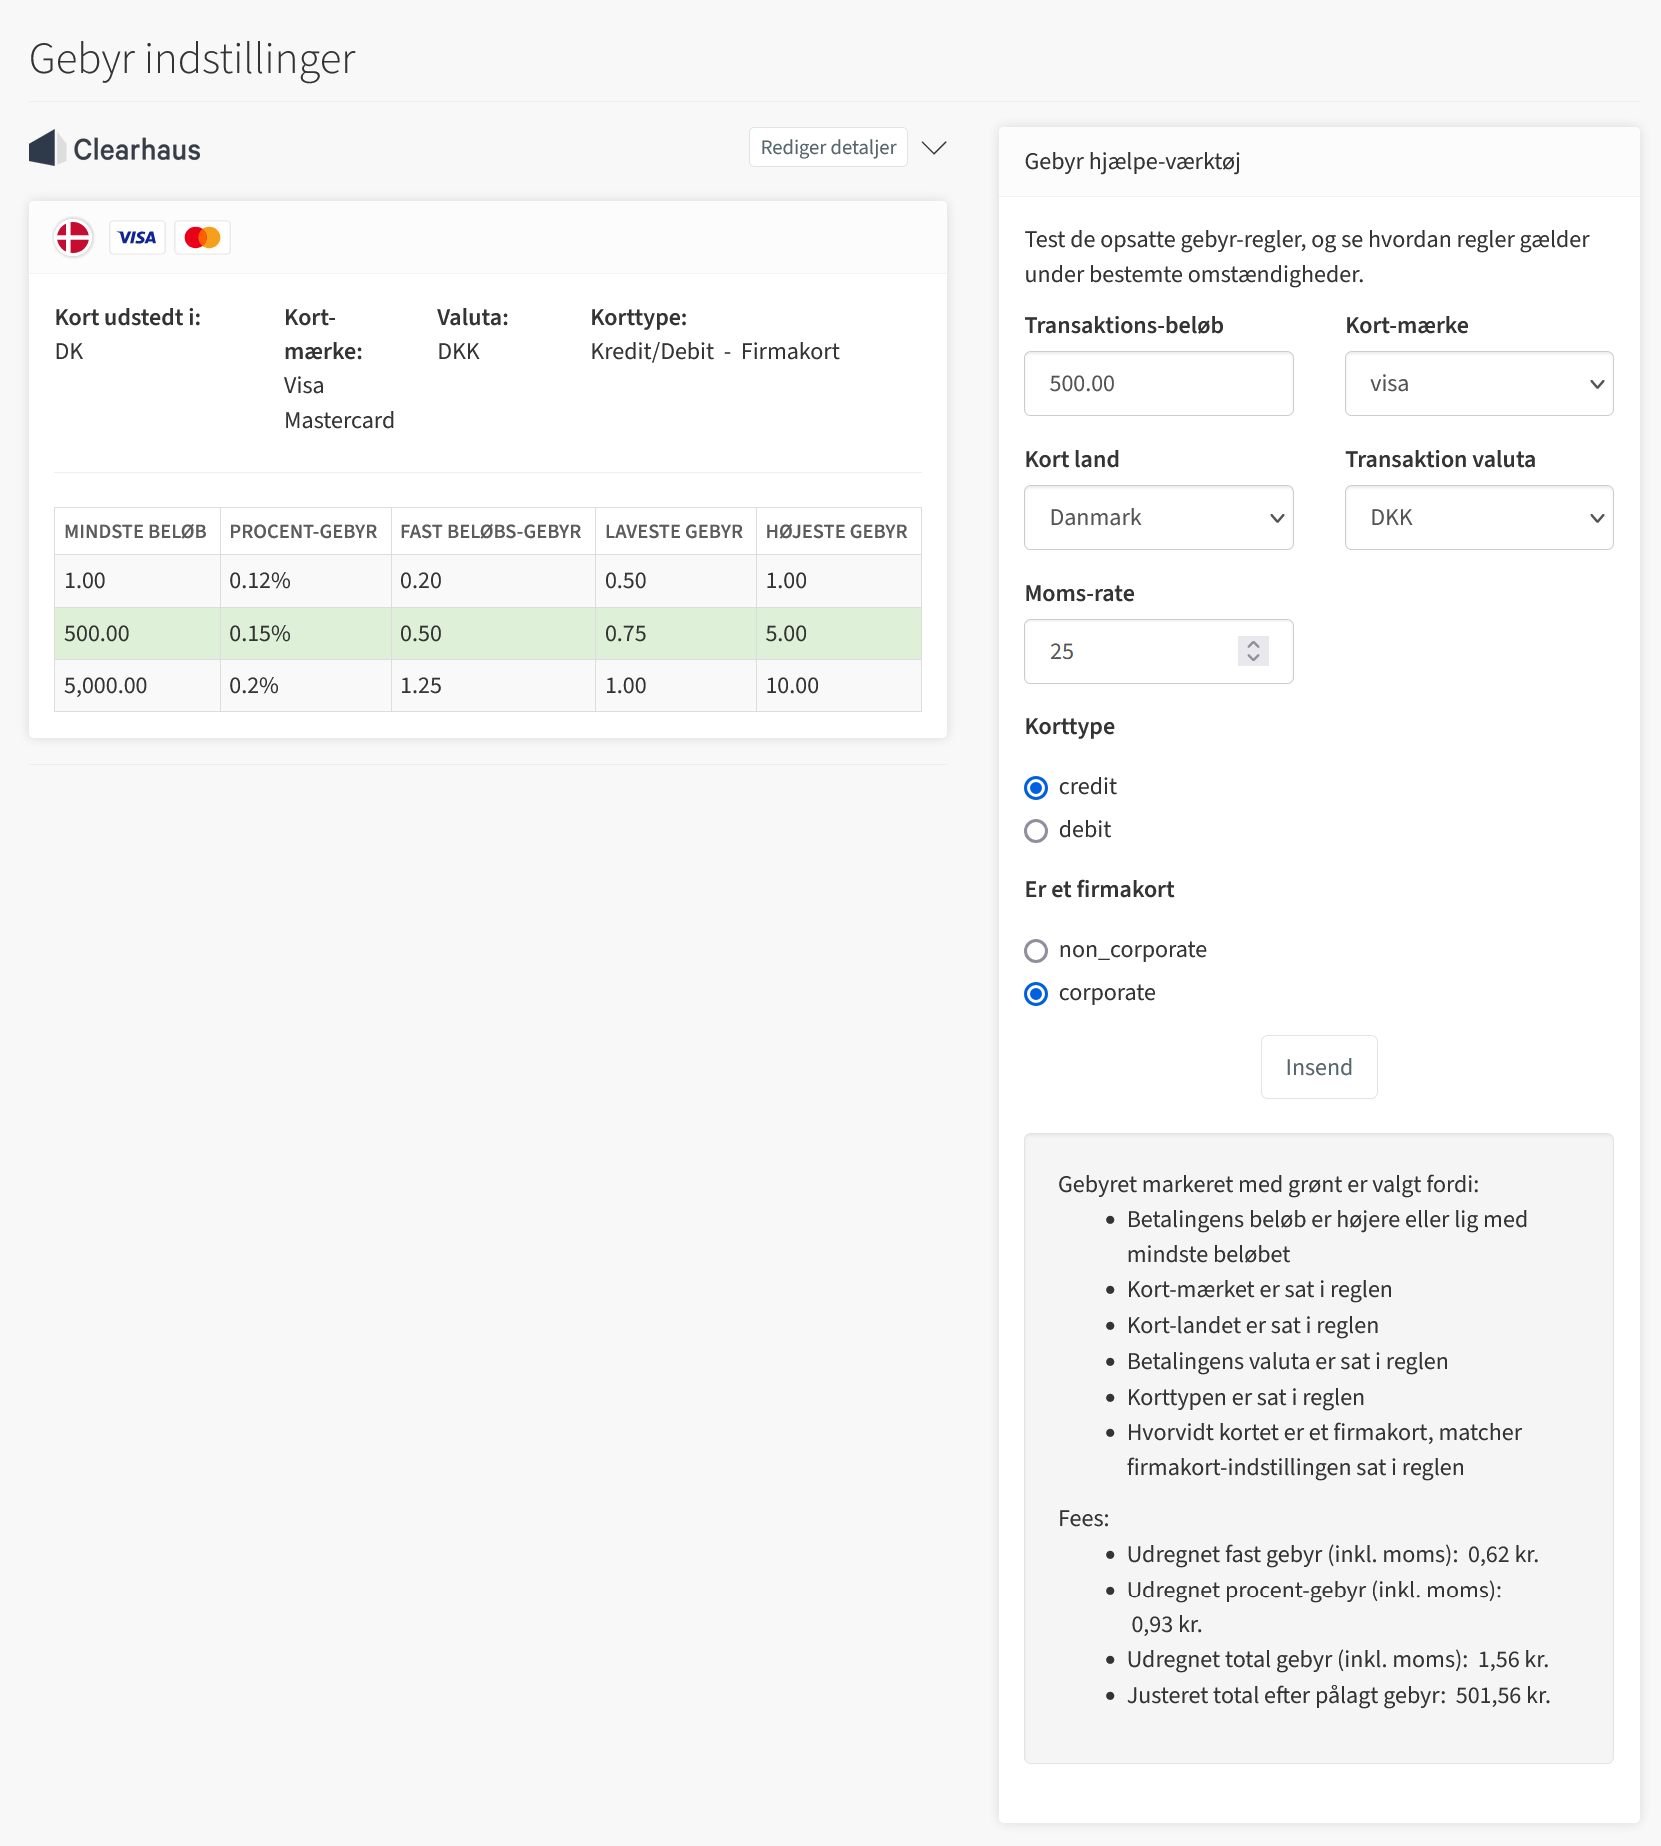Click the FAST BELØBS-GEBYR column header
This screenshot has height=1846, width=1661.
pyautogui.click(x=491, y=531)
